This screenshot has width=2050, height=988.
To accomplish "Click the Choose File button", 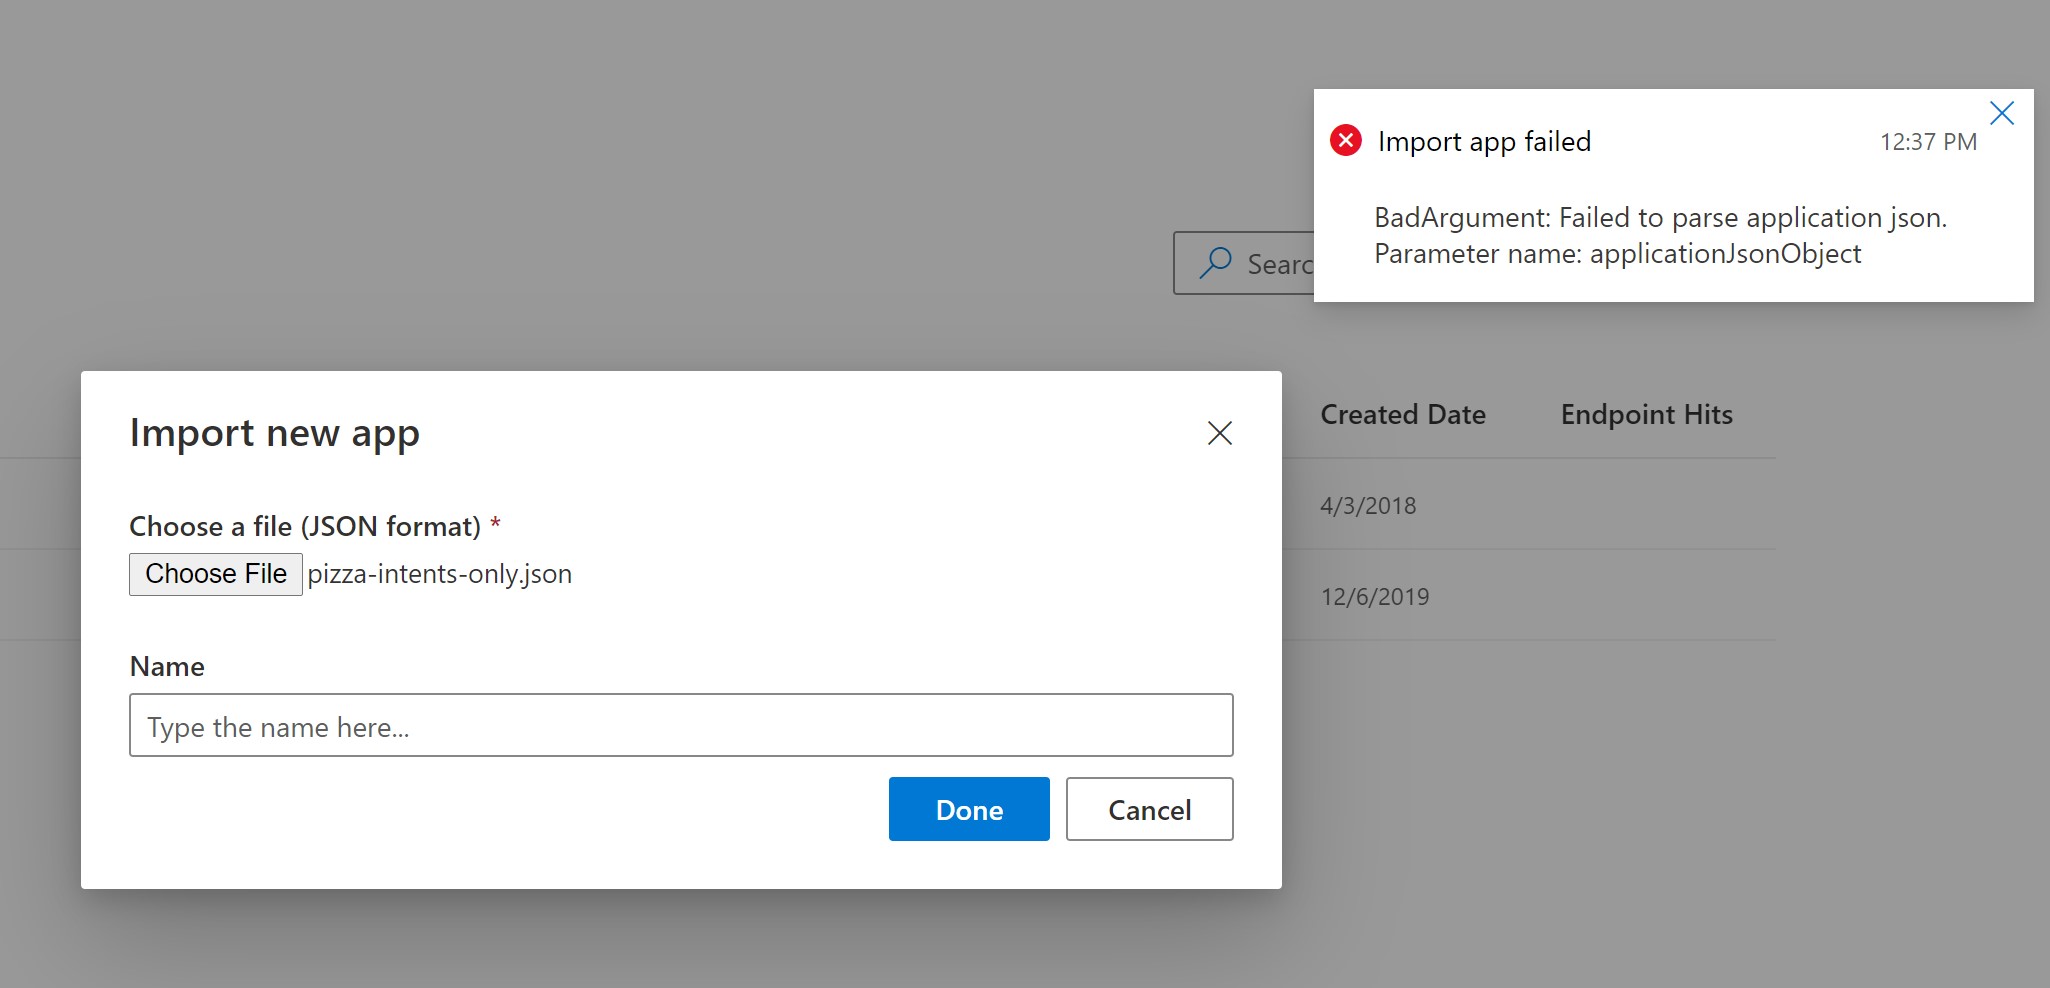I will 216,574.
